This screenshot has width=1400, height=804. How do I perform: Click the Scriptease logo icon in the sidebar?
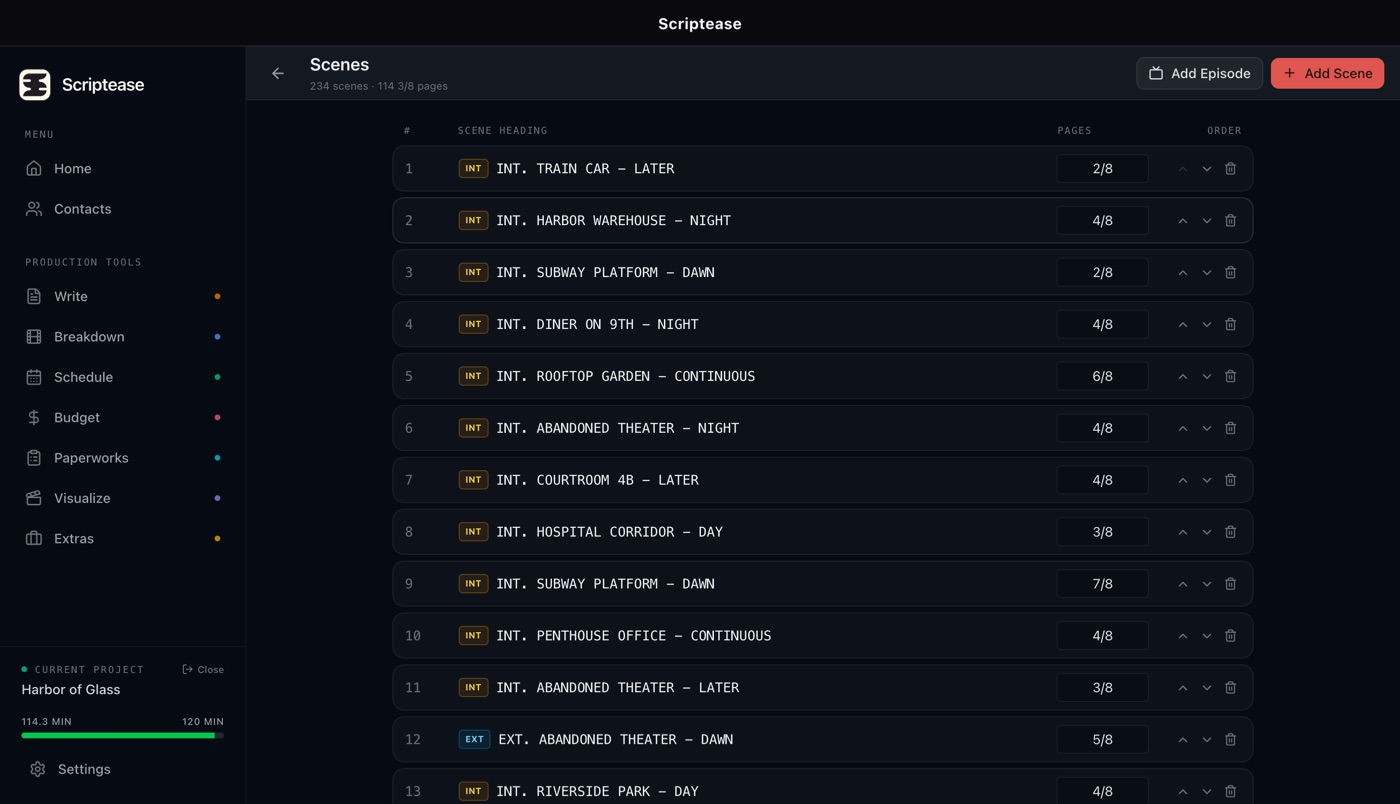click(x=35, y=85)
